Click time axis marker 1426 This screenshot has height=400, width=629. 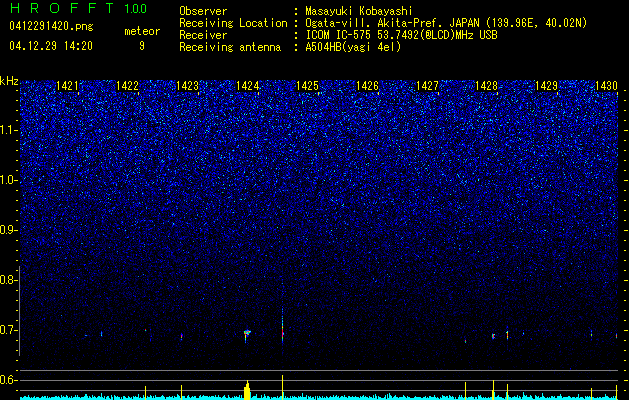pos(367,86)
